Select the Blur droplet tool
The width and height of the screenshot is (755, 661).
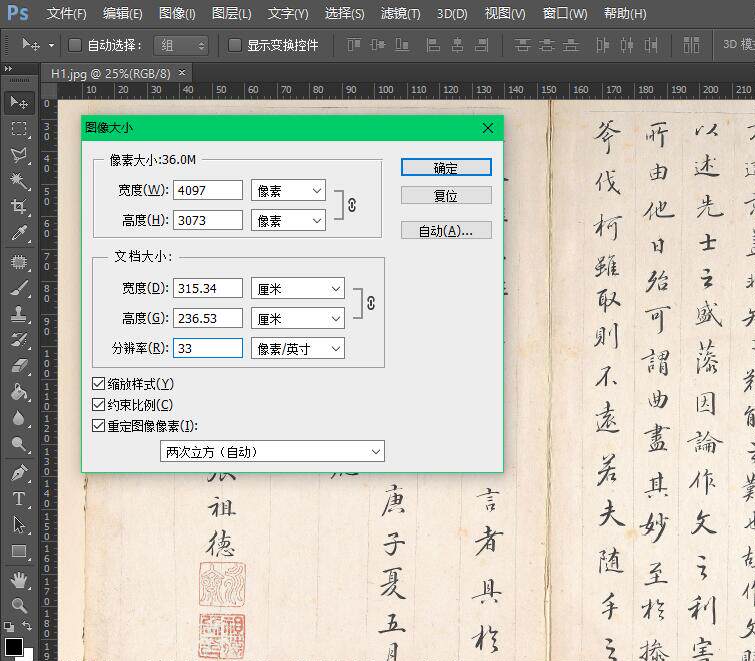coord(19,418)
